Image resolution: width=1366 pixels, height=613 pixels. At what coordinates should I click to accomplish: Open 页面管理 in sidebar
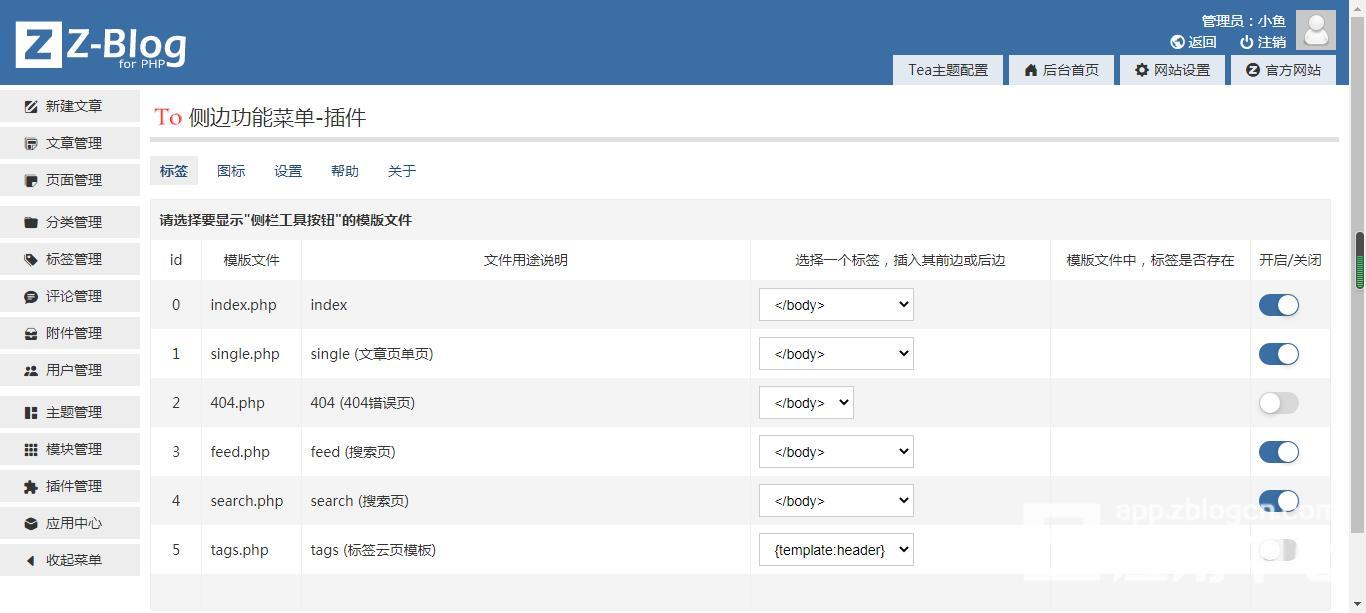[x=70, y=180]
